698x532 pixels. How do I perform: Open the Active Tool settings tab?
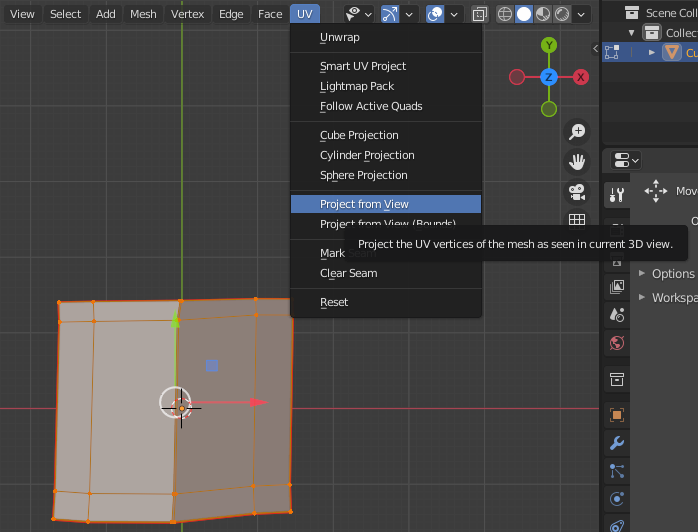(617, 194)
